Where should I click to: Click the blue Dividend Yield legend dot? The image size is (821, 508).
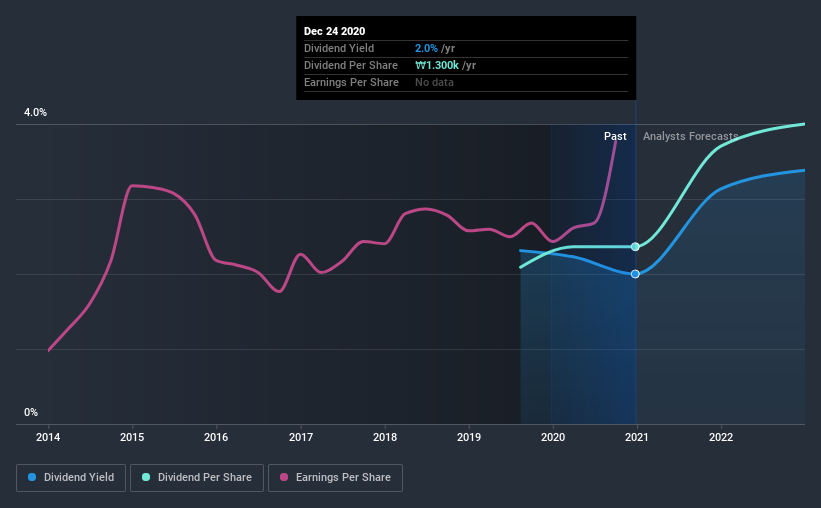[x=32, y=477]
